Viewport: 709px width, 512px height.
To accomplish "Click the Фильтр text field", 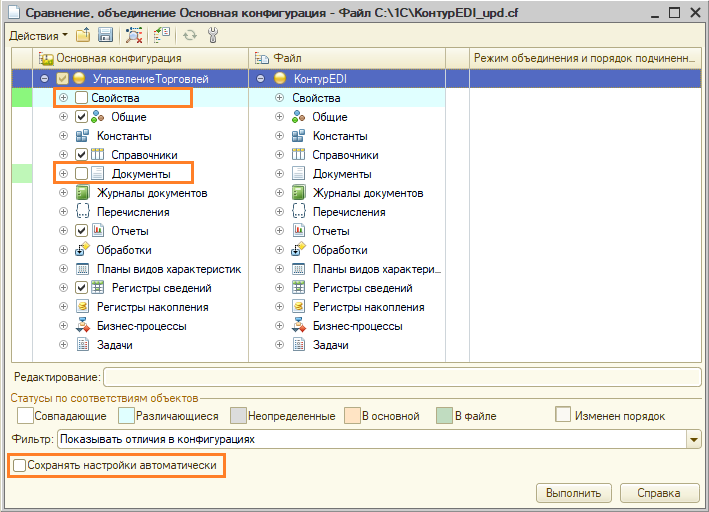I will pyautogui.click(x=372, y=439).
